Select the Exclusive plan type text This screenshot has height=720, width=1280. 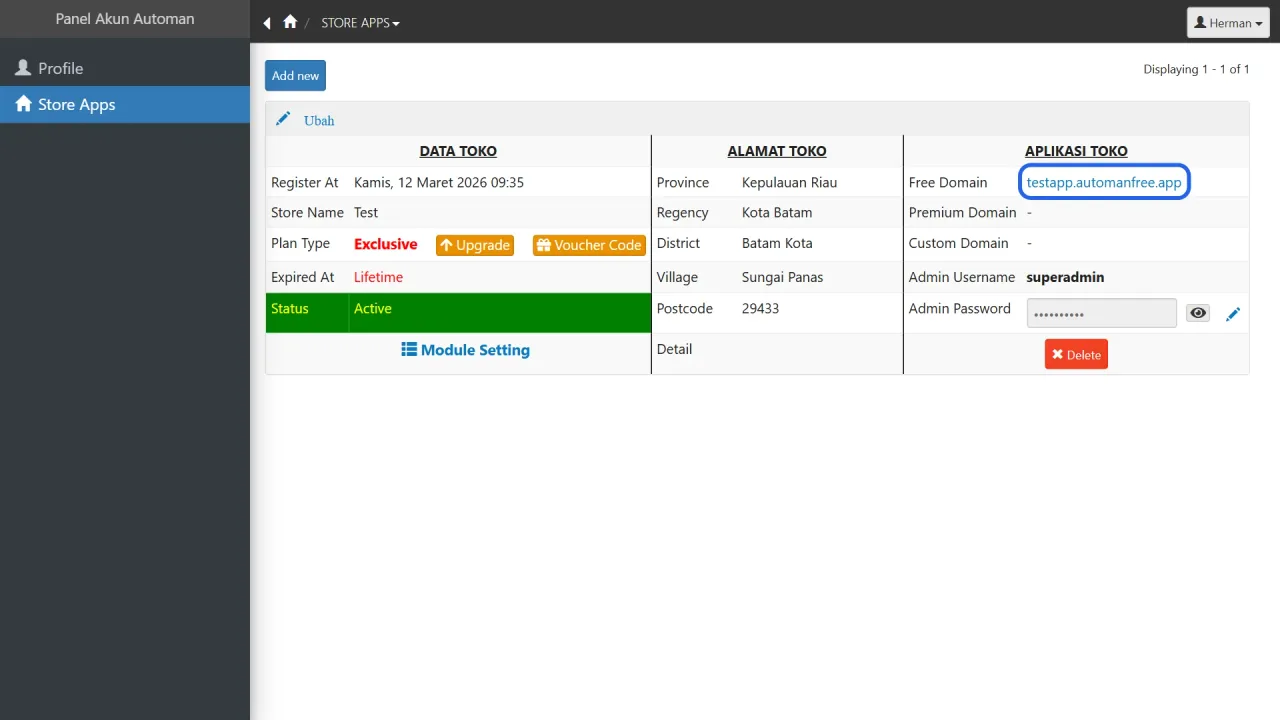[385, 244]
